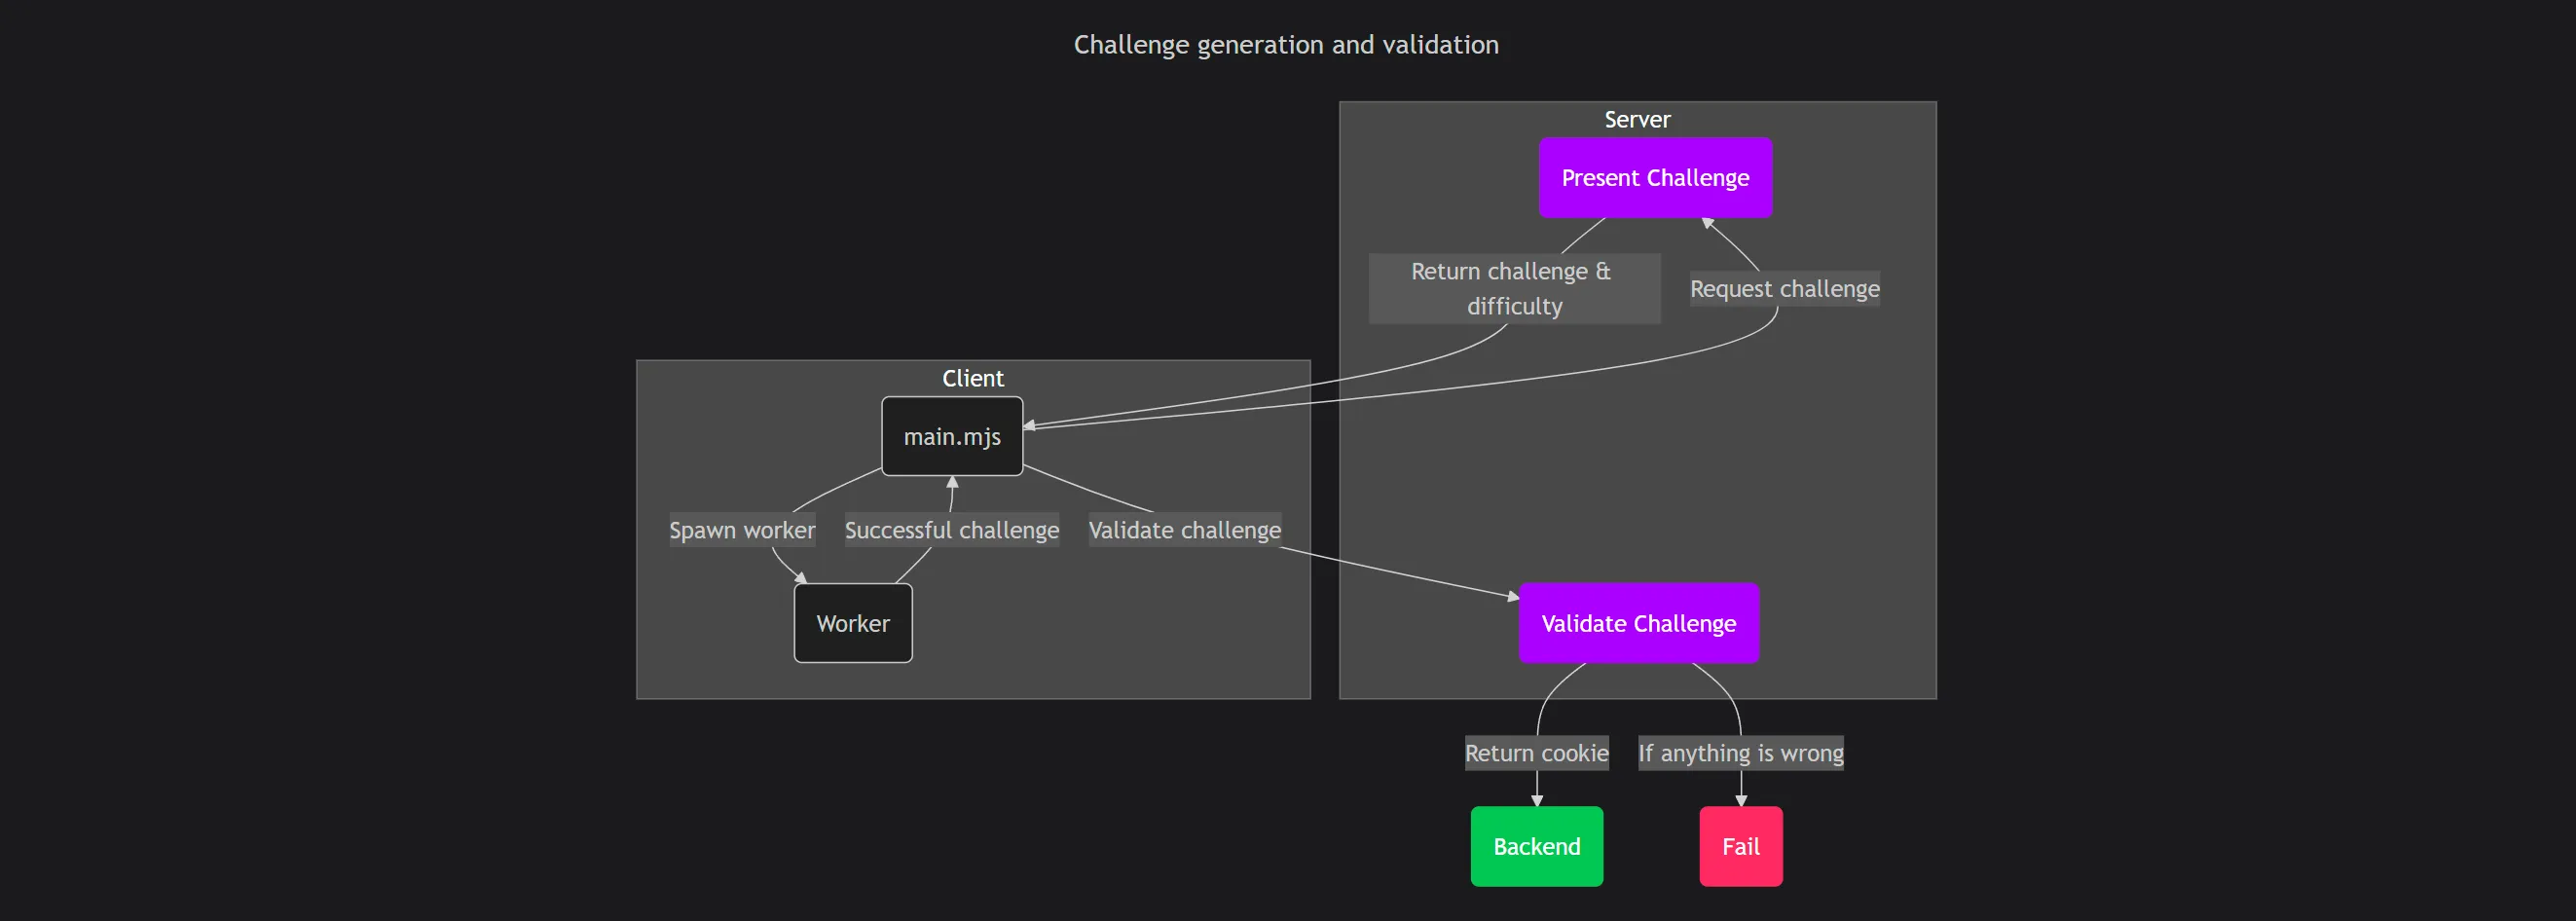Click the Server subgraph heading
This screenshot has height=921, width=2576.
click(x=1637, y=120)
